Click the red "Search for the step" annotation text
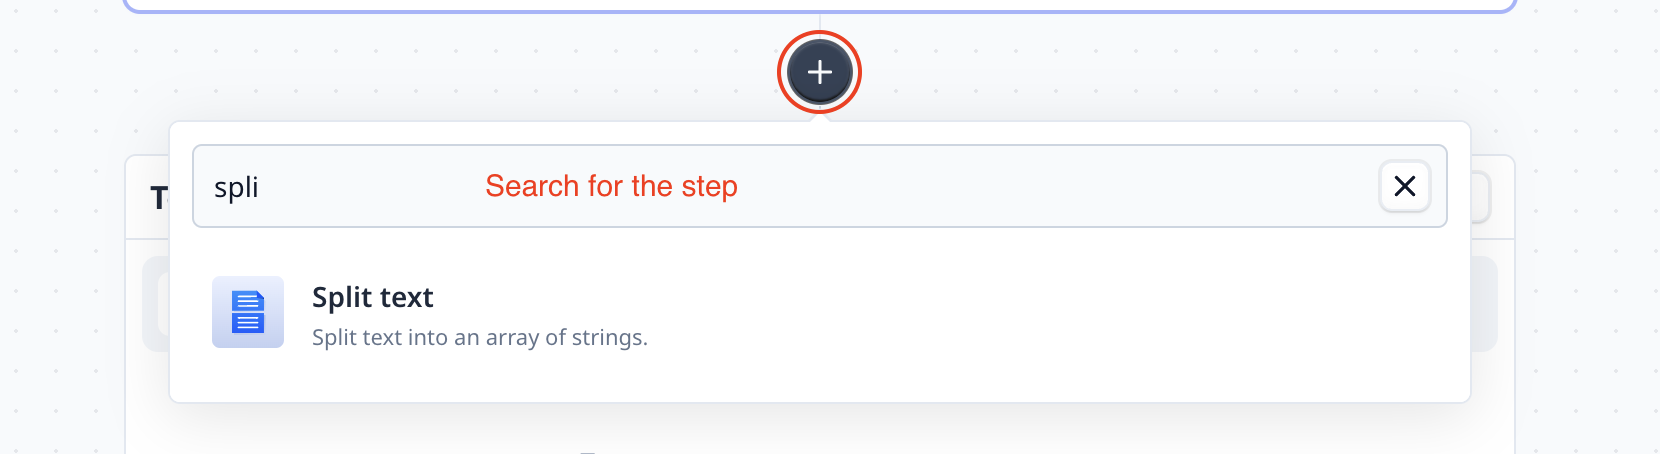This screenshot has width=1660, height=454. [x=611, y=186]
